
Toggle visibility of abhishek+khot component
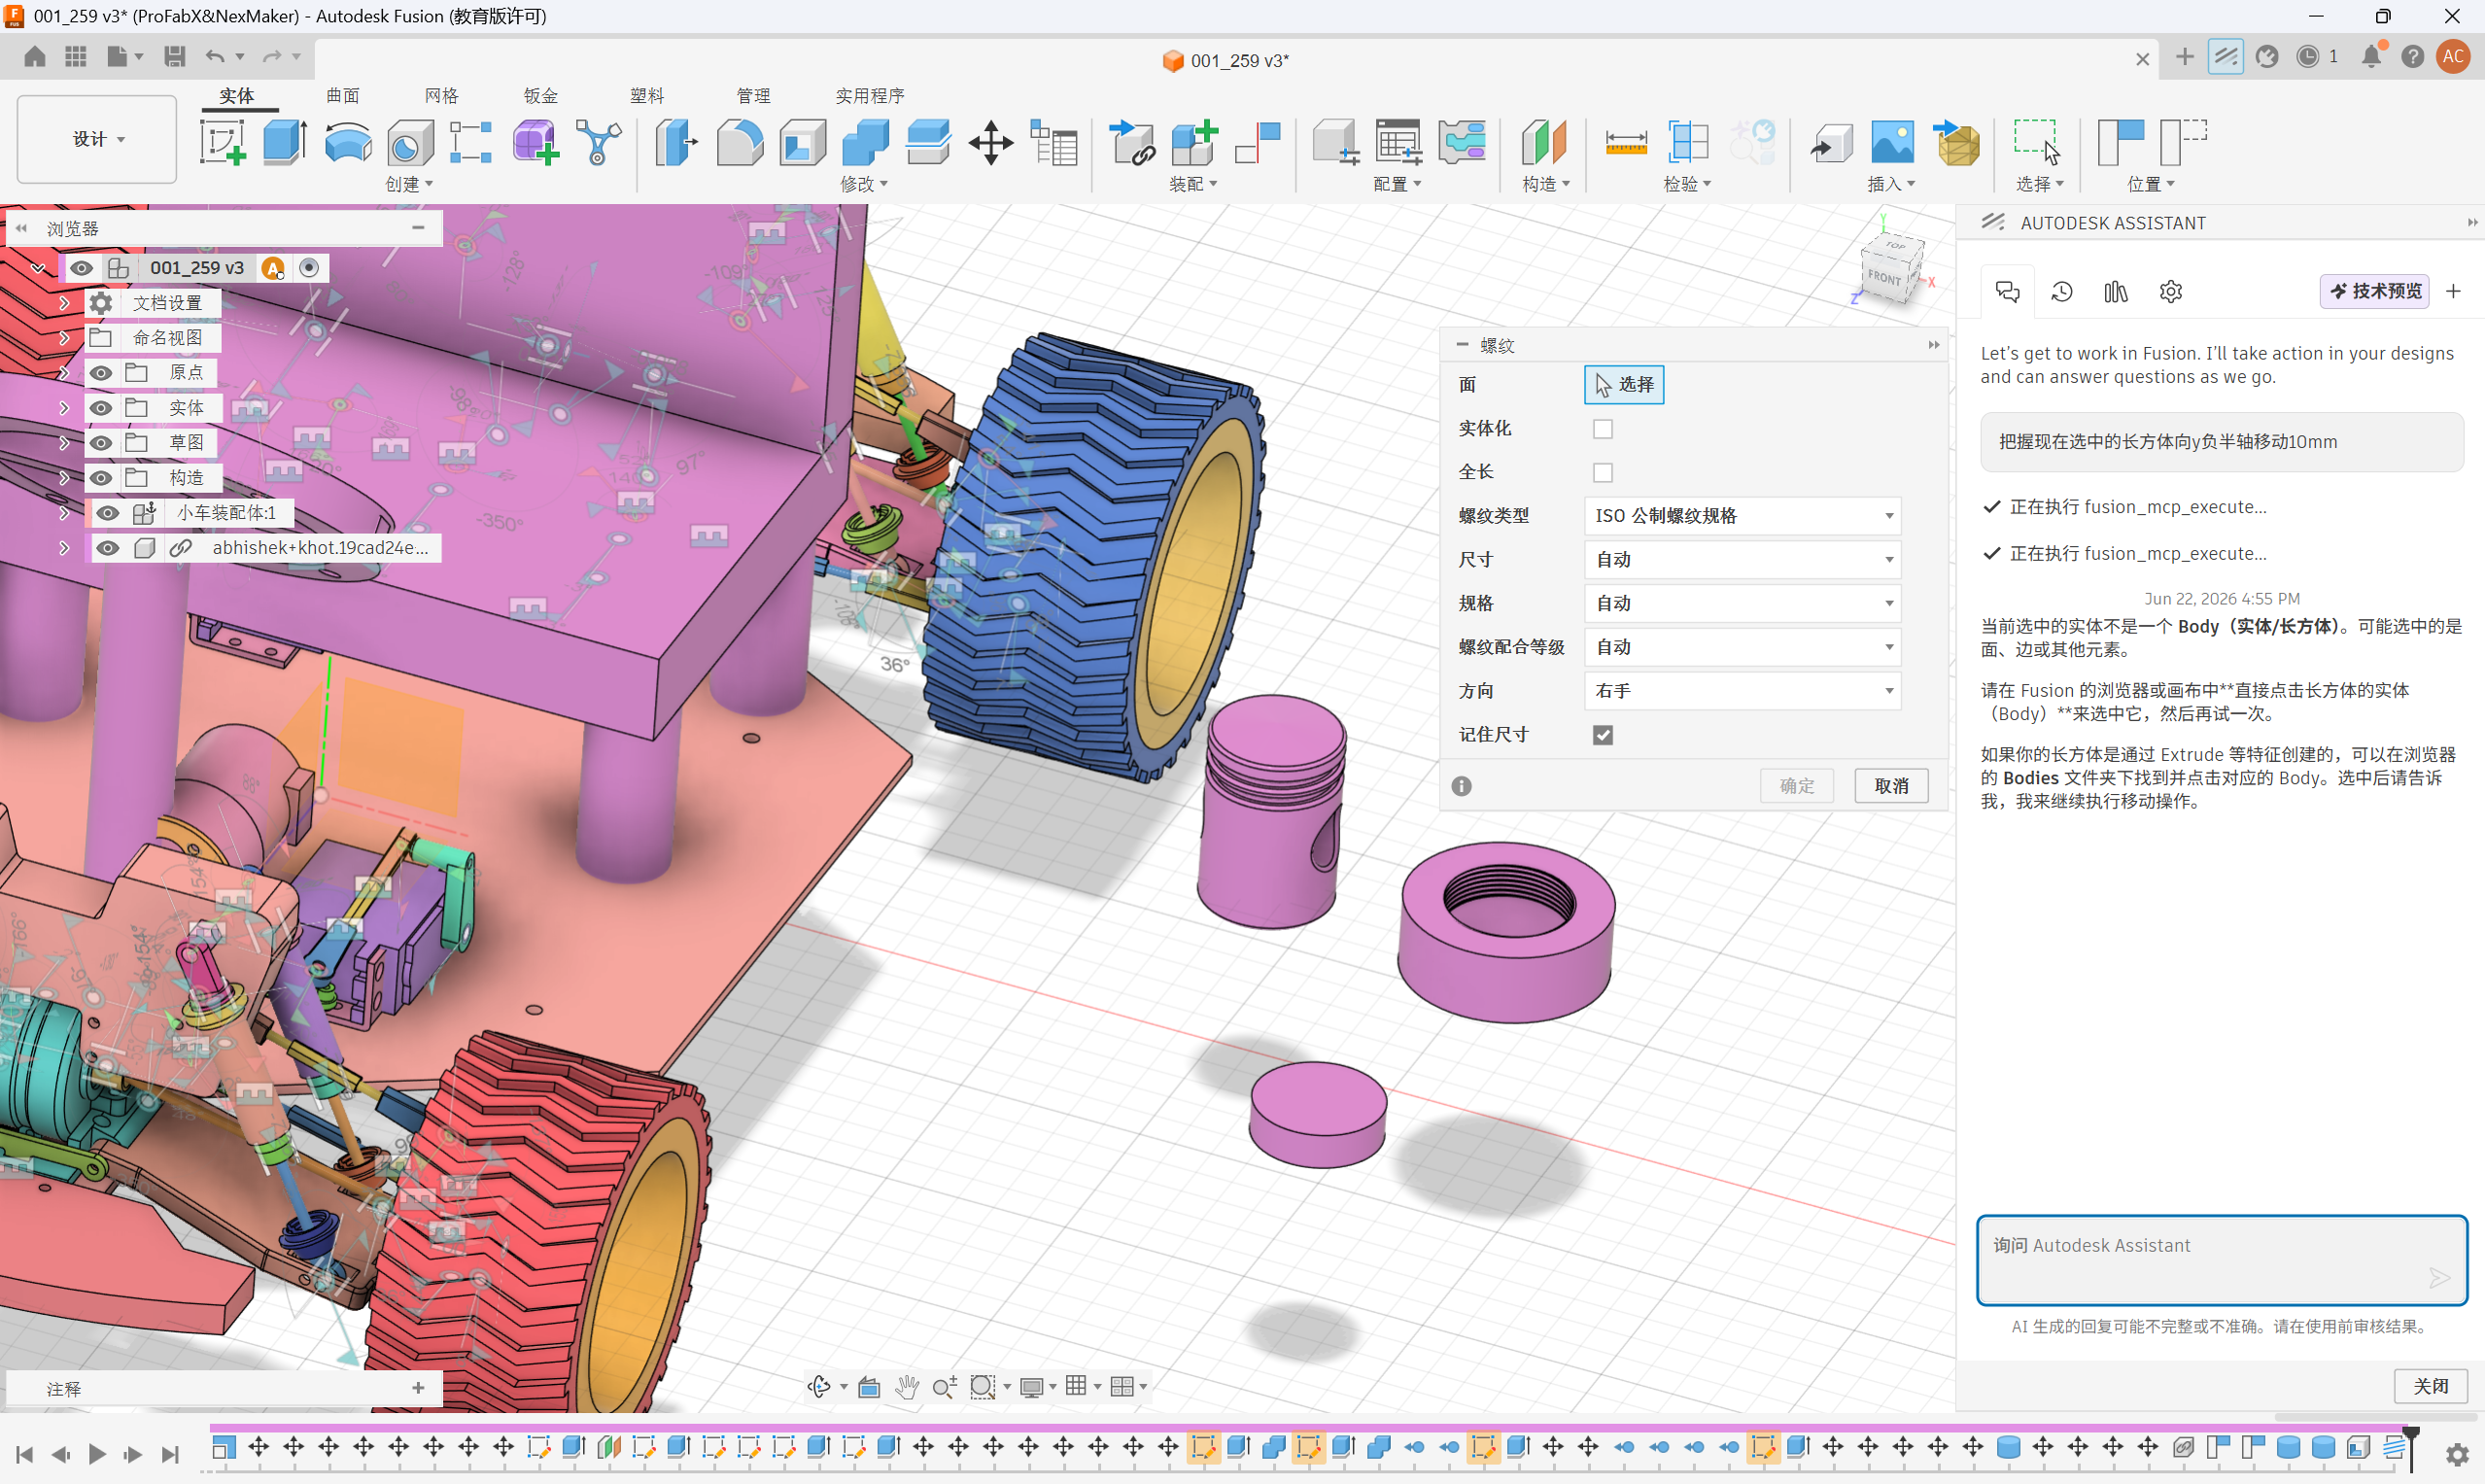click(x=107, y=548)
